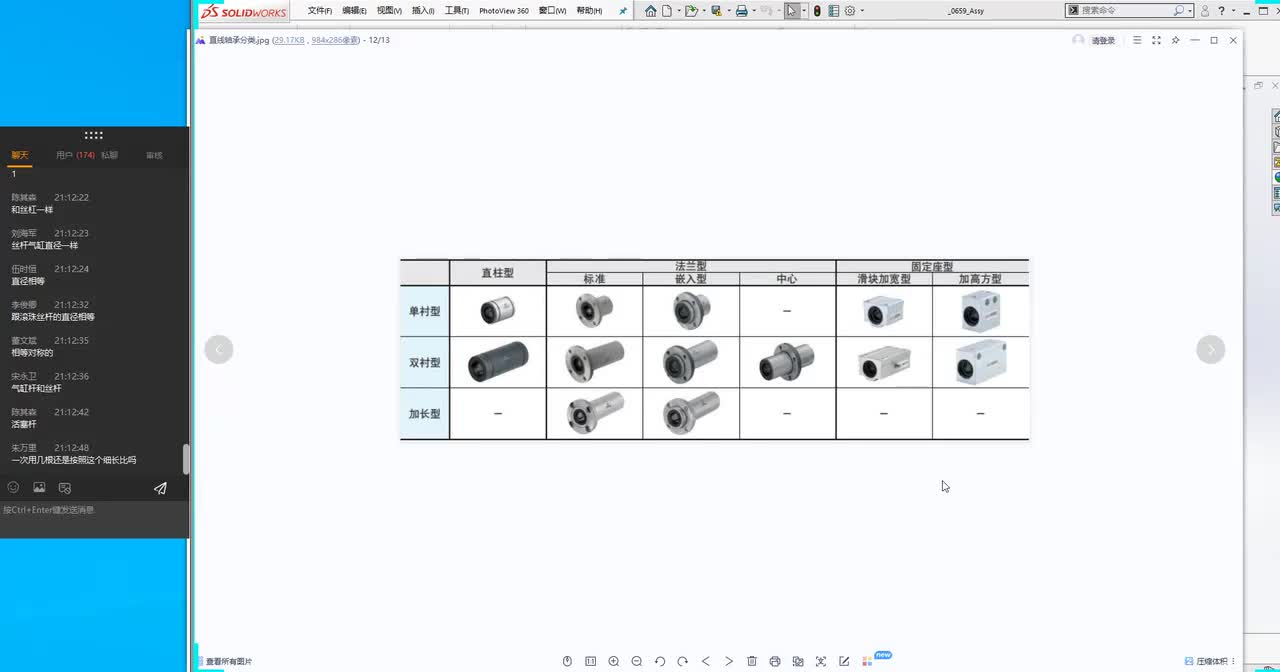This screenshot has width=1280, height=672.
Task: Open the SolidWorks 窗口 menu
Action: point(552,11)
